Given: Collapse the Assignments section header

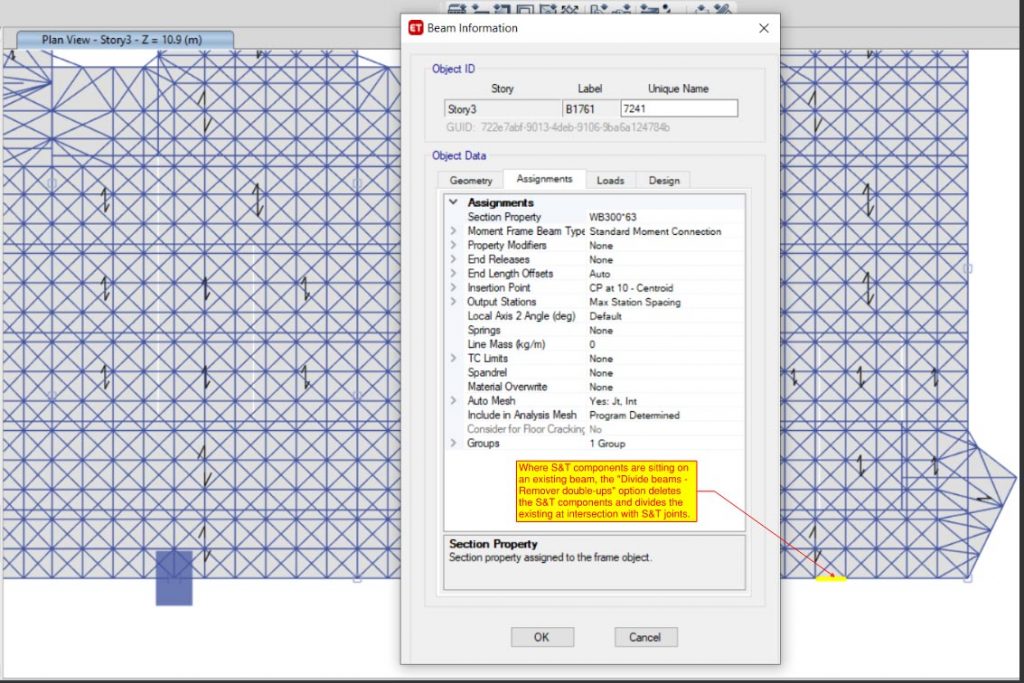Looking at the screenshot, I should point(453,203).
